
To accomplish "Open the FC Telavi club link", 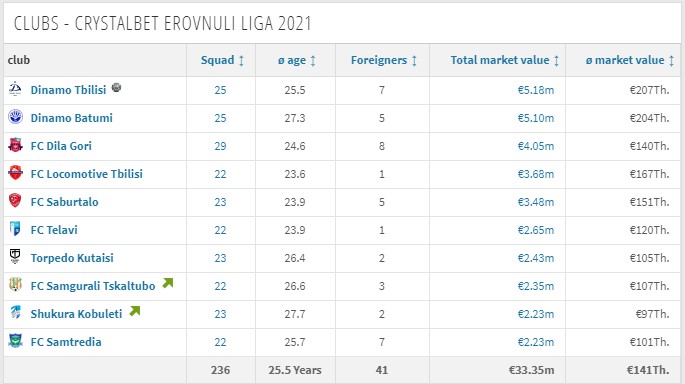I will [54, 230].
